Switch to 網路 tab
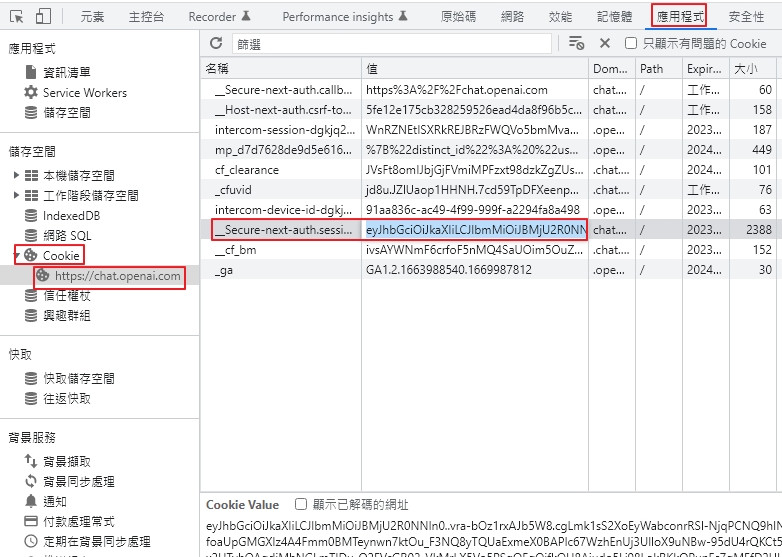This screenshot has width=782, height=557. click(512, 17)
